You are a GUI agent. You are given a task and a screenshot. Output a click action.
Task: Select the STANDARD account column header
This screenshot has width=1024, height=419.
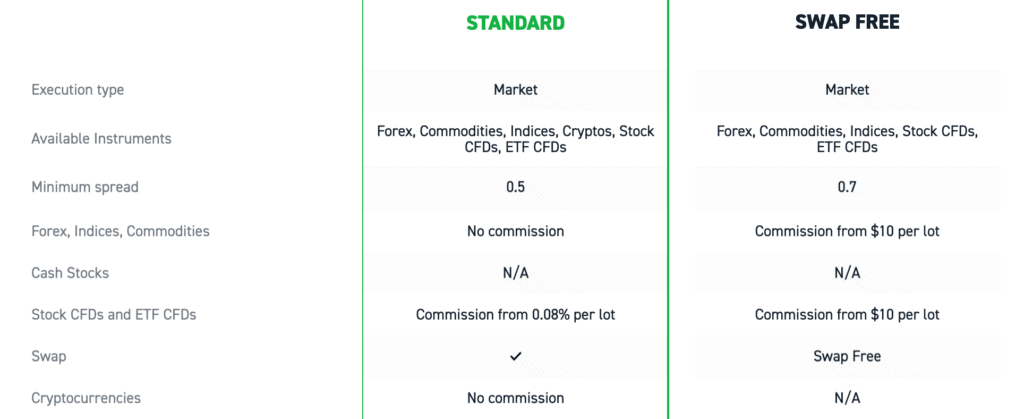pyautogui.click(x=515, y=23)
